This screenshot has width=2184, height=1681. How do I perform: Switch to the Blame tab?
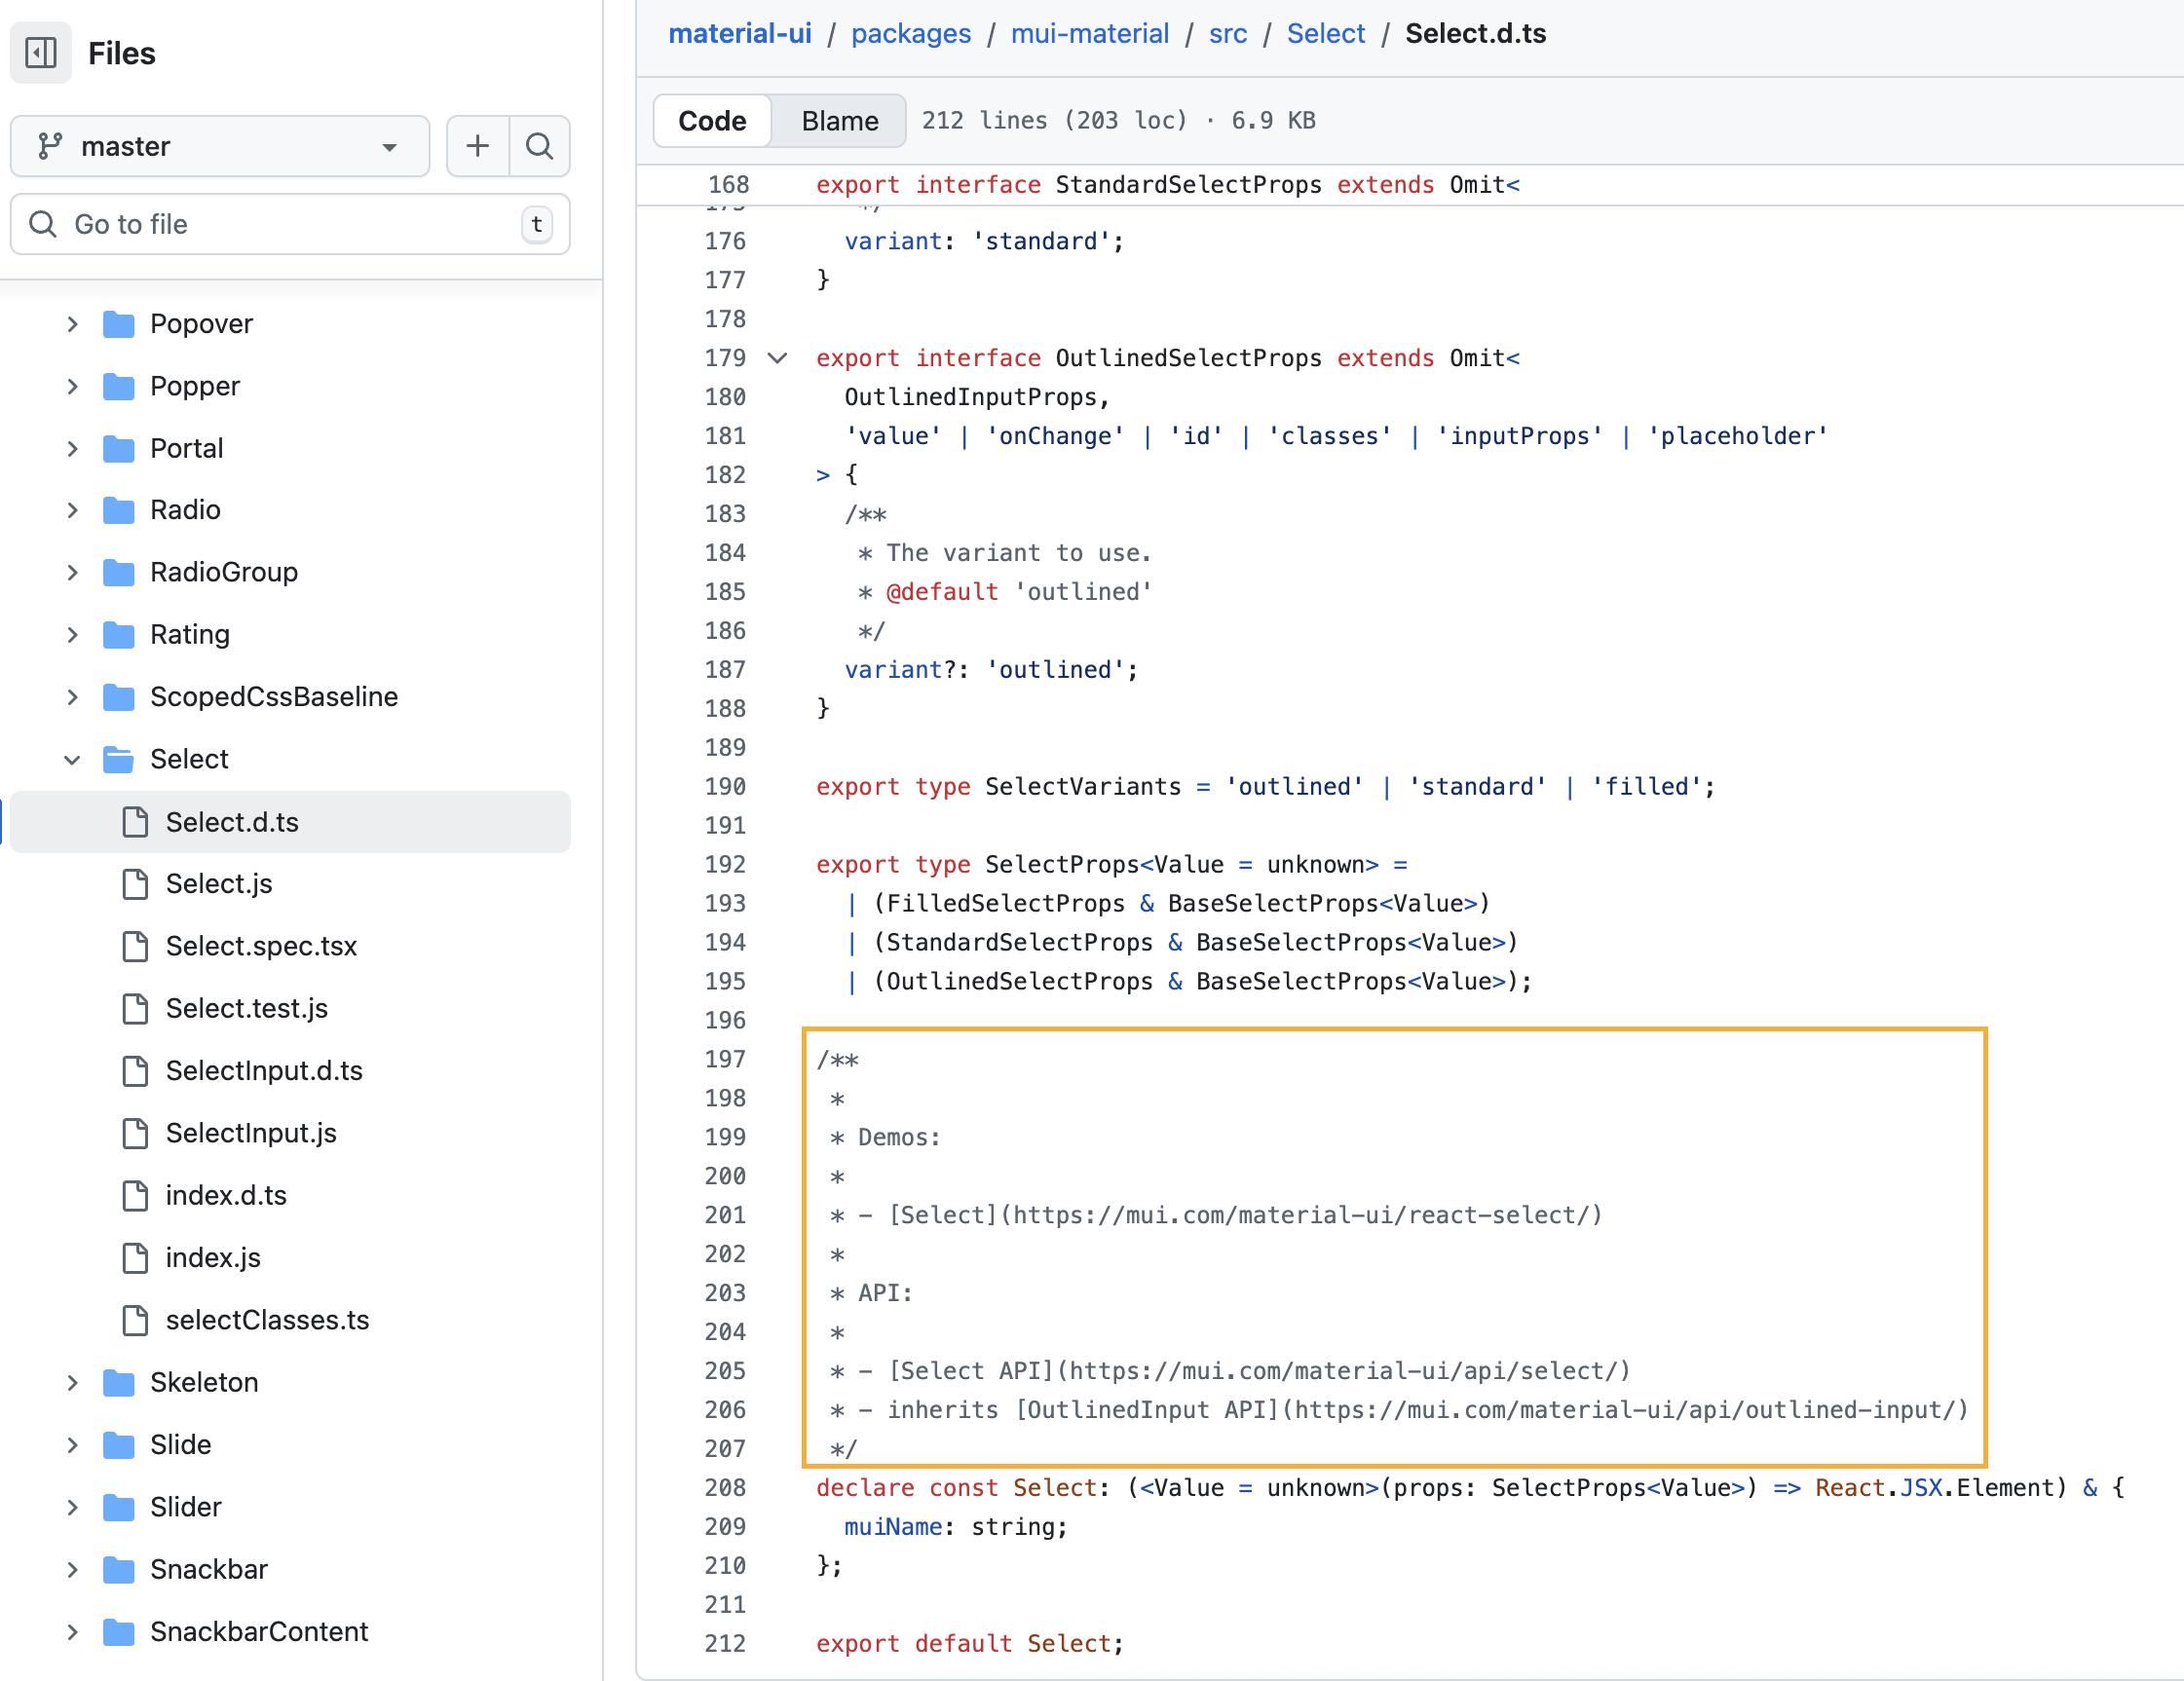tap(840, 121)
